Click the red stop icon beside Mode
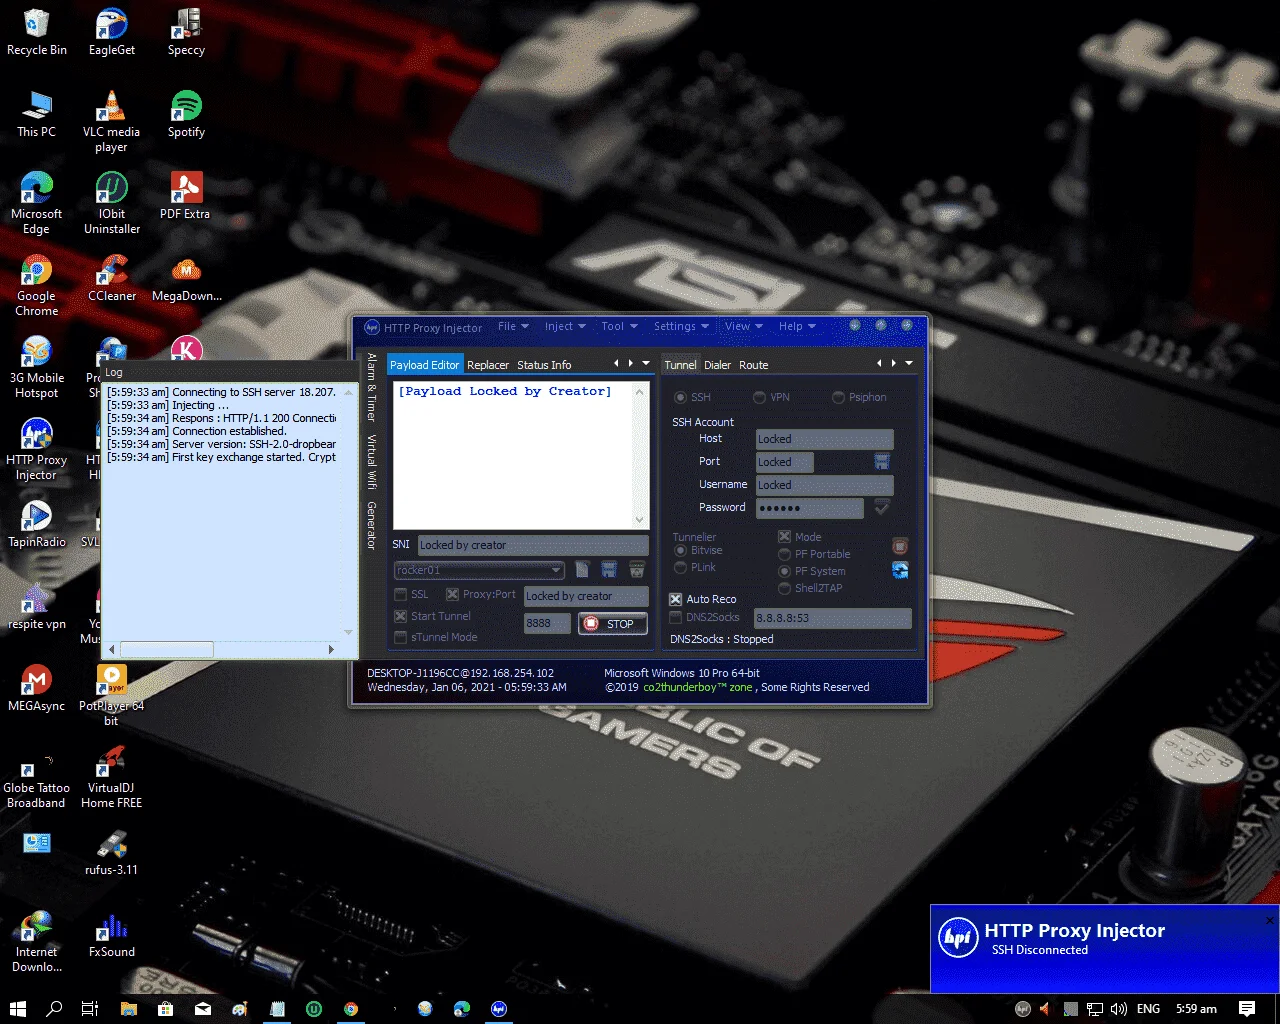This screenshot has width=1280, height=1024. (900, 546)
